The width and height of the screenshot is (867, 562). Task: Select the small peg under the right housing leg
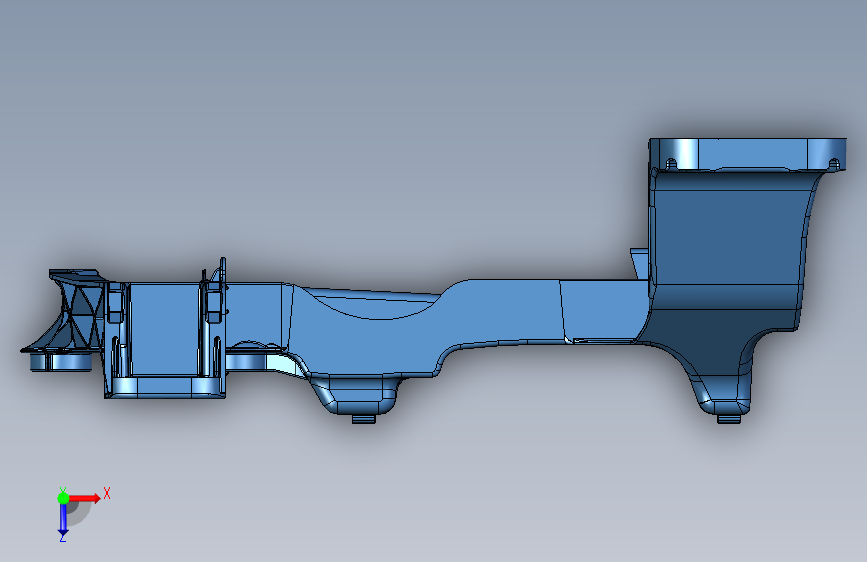(x=729, y=419)
